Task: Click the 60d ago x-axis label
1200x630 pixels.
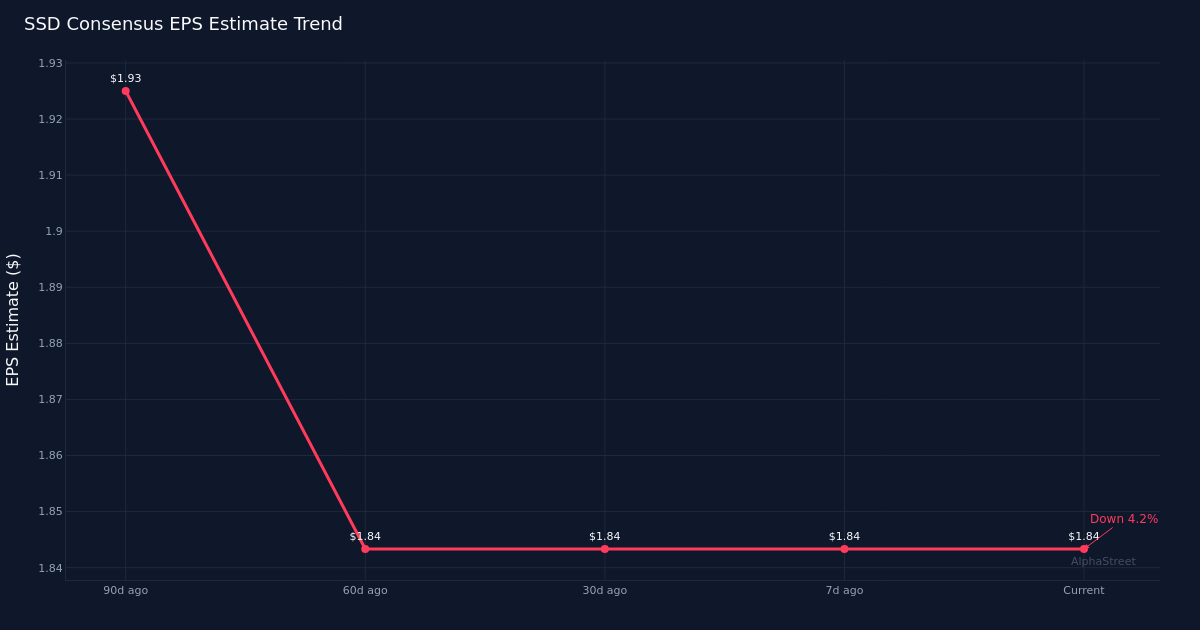Action: click(365, 591)
